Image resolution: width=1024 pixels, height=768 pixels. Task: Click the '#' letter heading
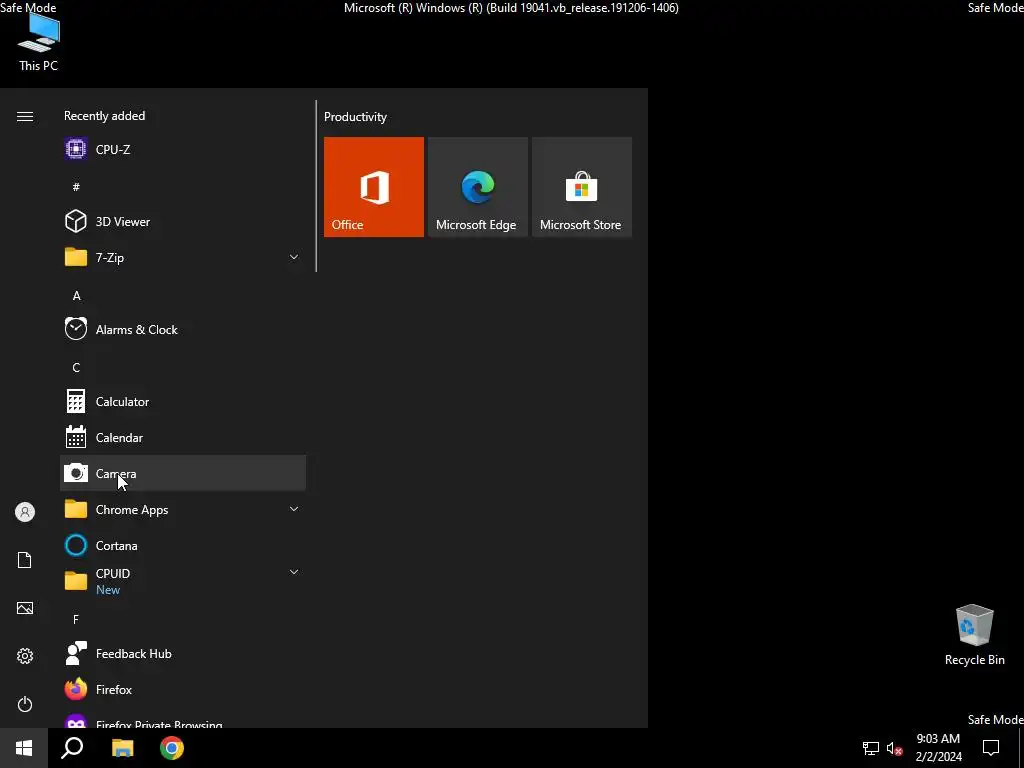(76, 187)
